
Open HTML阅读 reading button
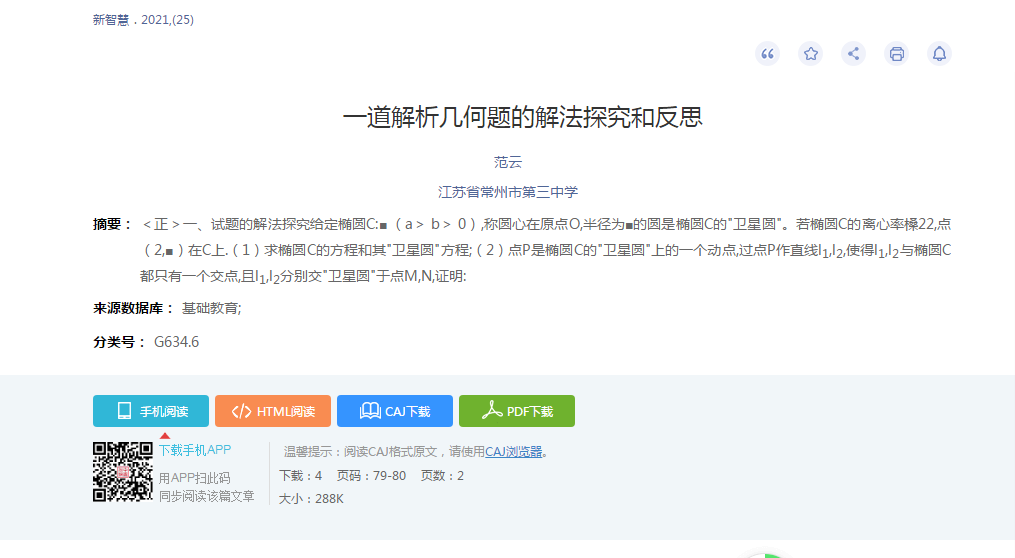[273, 411]
